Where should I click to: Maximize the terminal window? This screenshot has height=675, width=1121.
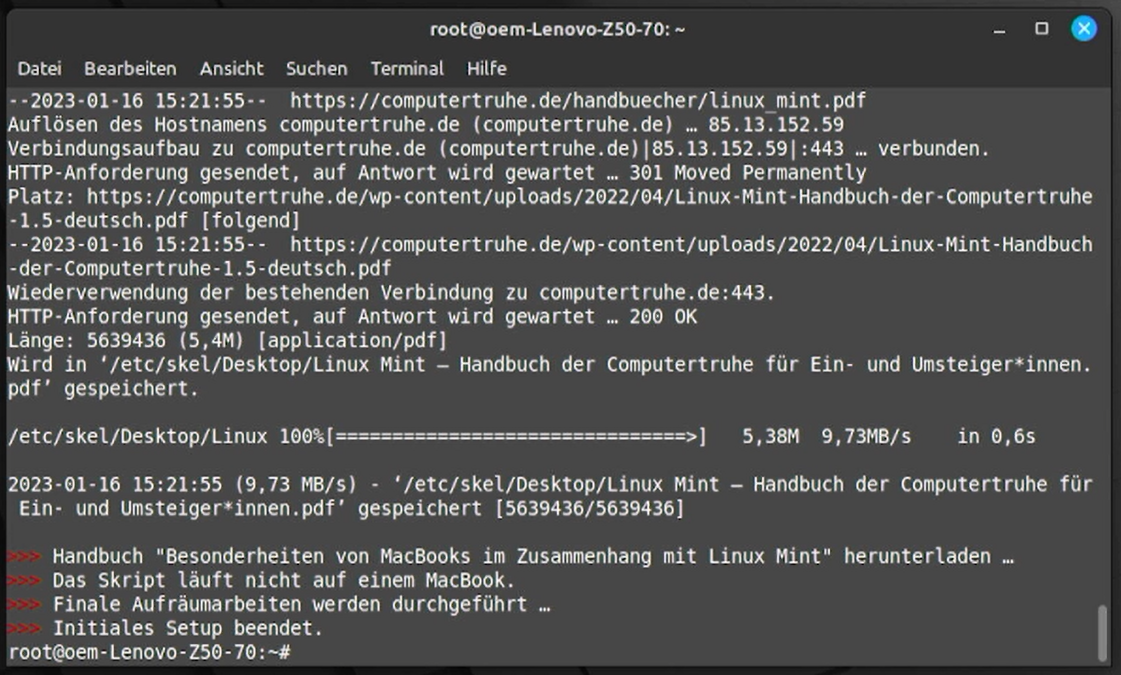click(1041, 29)
